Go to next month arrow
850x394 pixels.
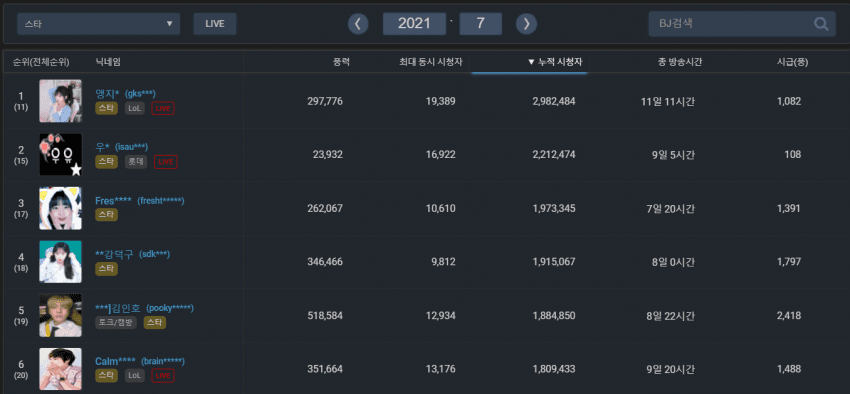[526, 24]
